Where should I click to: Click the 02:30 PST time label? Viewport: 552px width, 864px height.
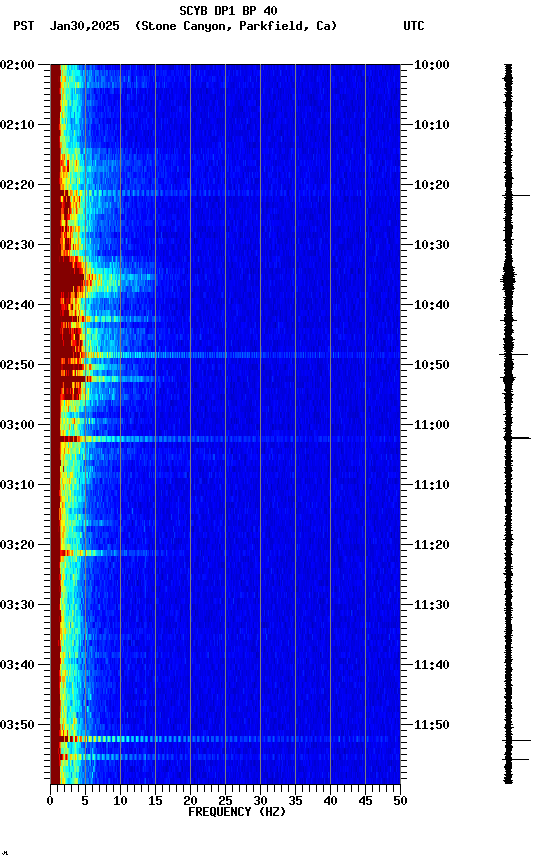(17, 245)
